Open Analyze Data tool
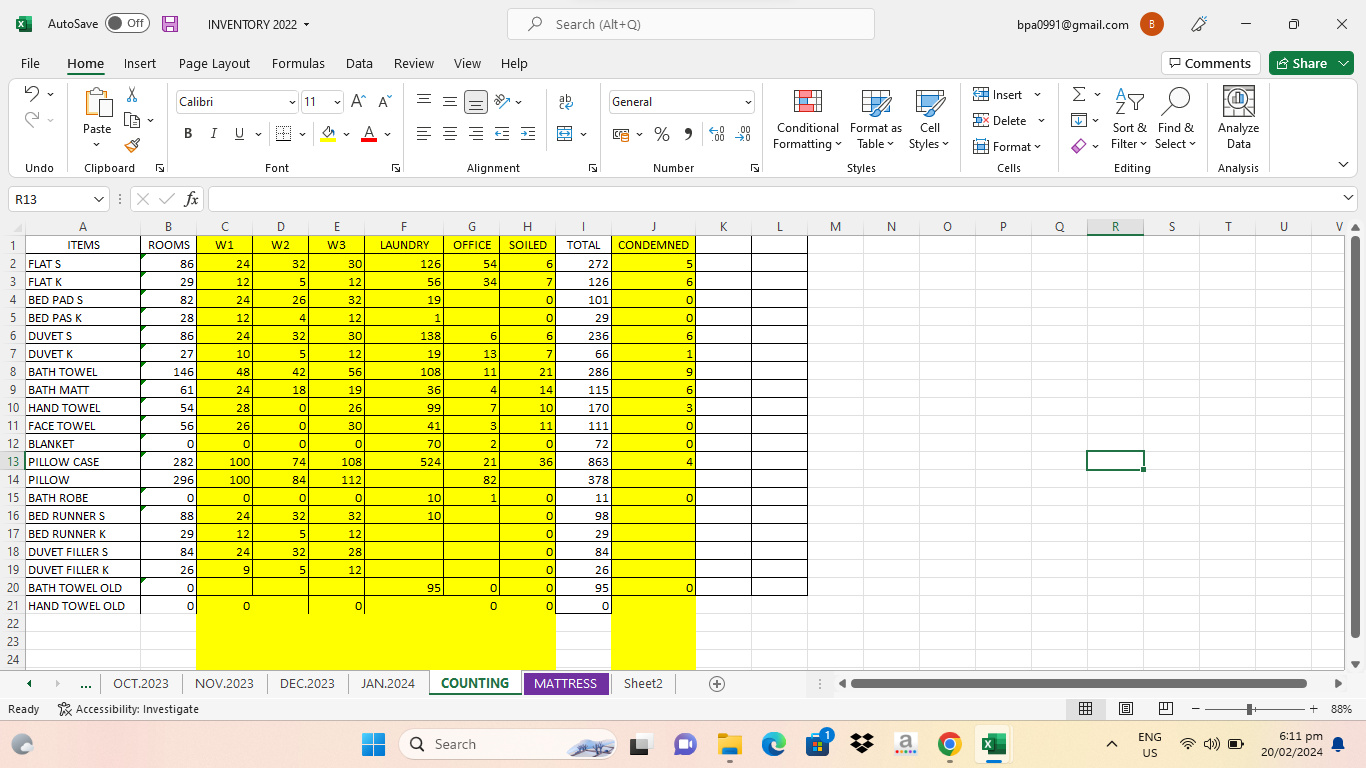The image size is (1366, 768). [x=1238, y=118]
